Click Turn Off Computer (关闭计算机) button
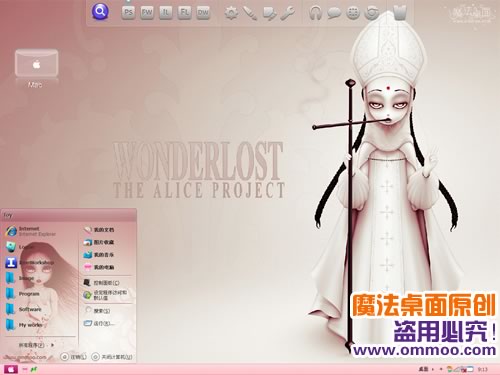Viewport: 500px width, 375px height. click(112, 357)
